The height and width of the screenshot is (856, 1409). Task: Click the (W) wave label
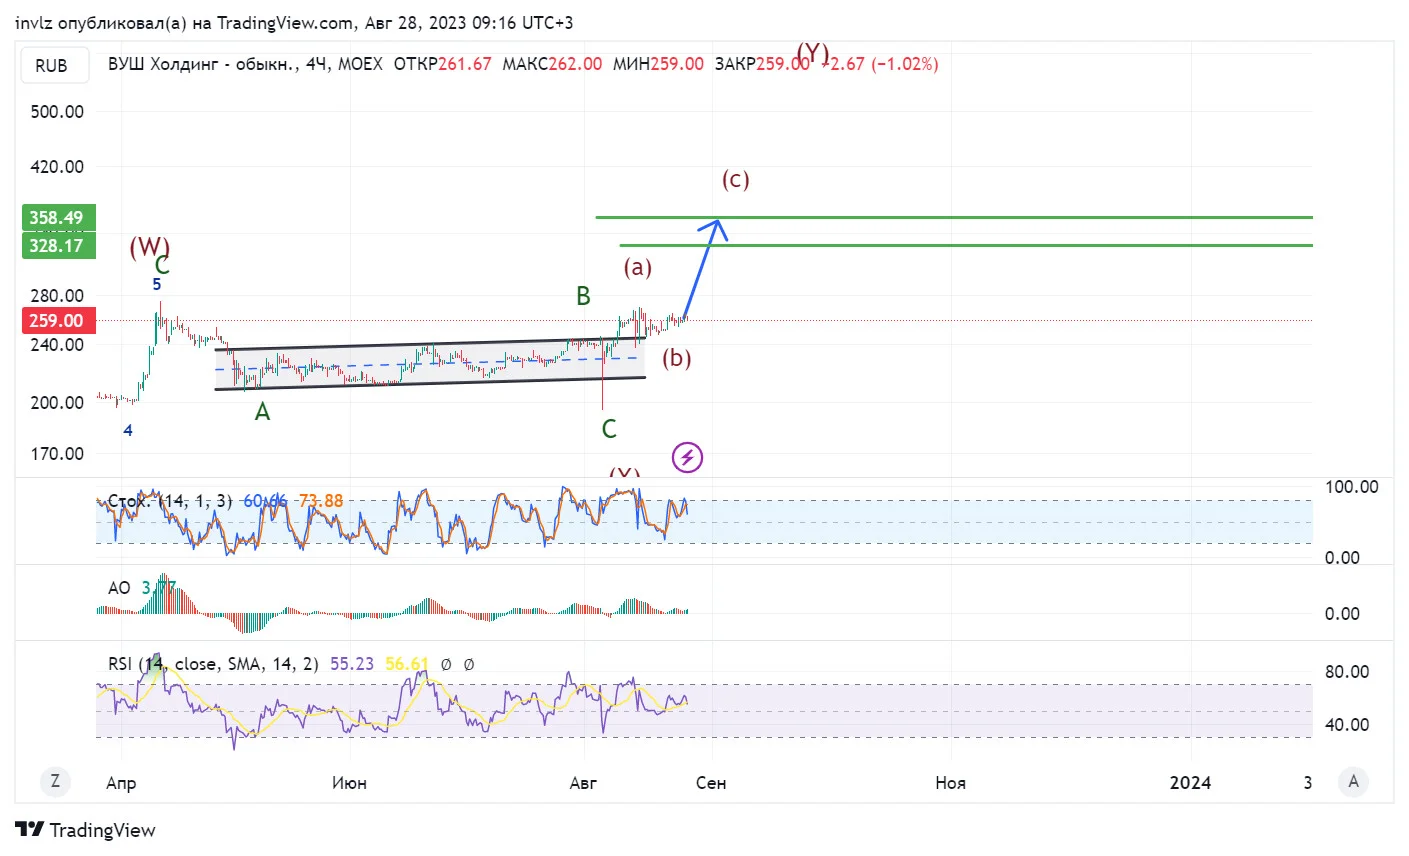click(149, 246)
